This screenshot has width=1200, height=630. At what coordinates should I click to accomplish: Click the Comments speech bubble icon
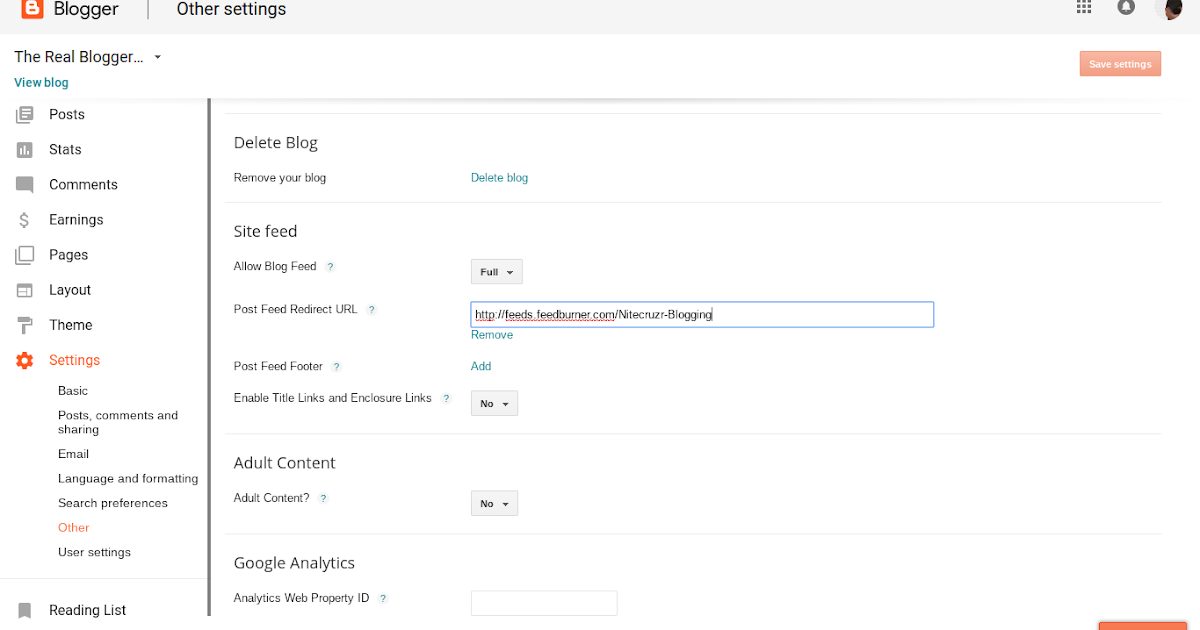pos(24,184)
